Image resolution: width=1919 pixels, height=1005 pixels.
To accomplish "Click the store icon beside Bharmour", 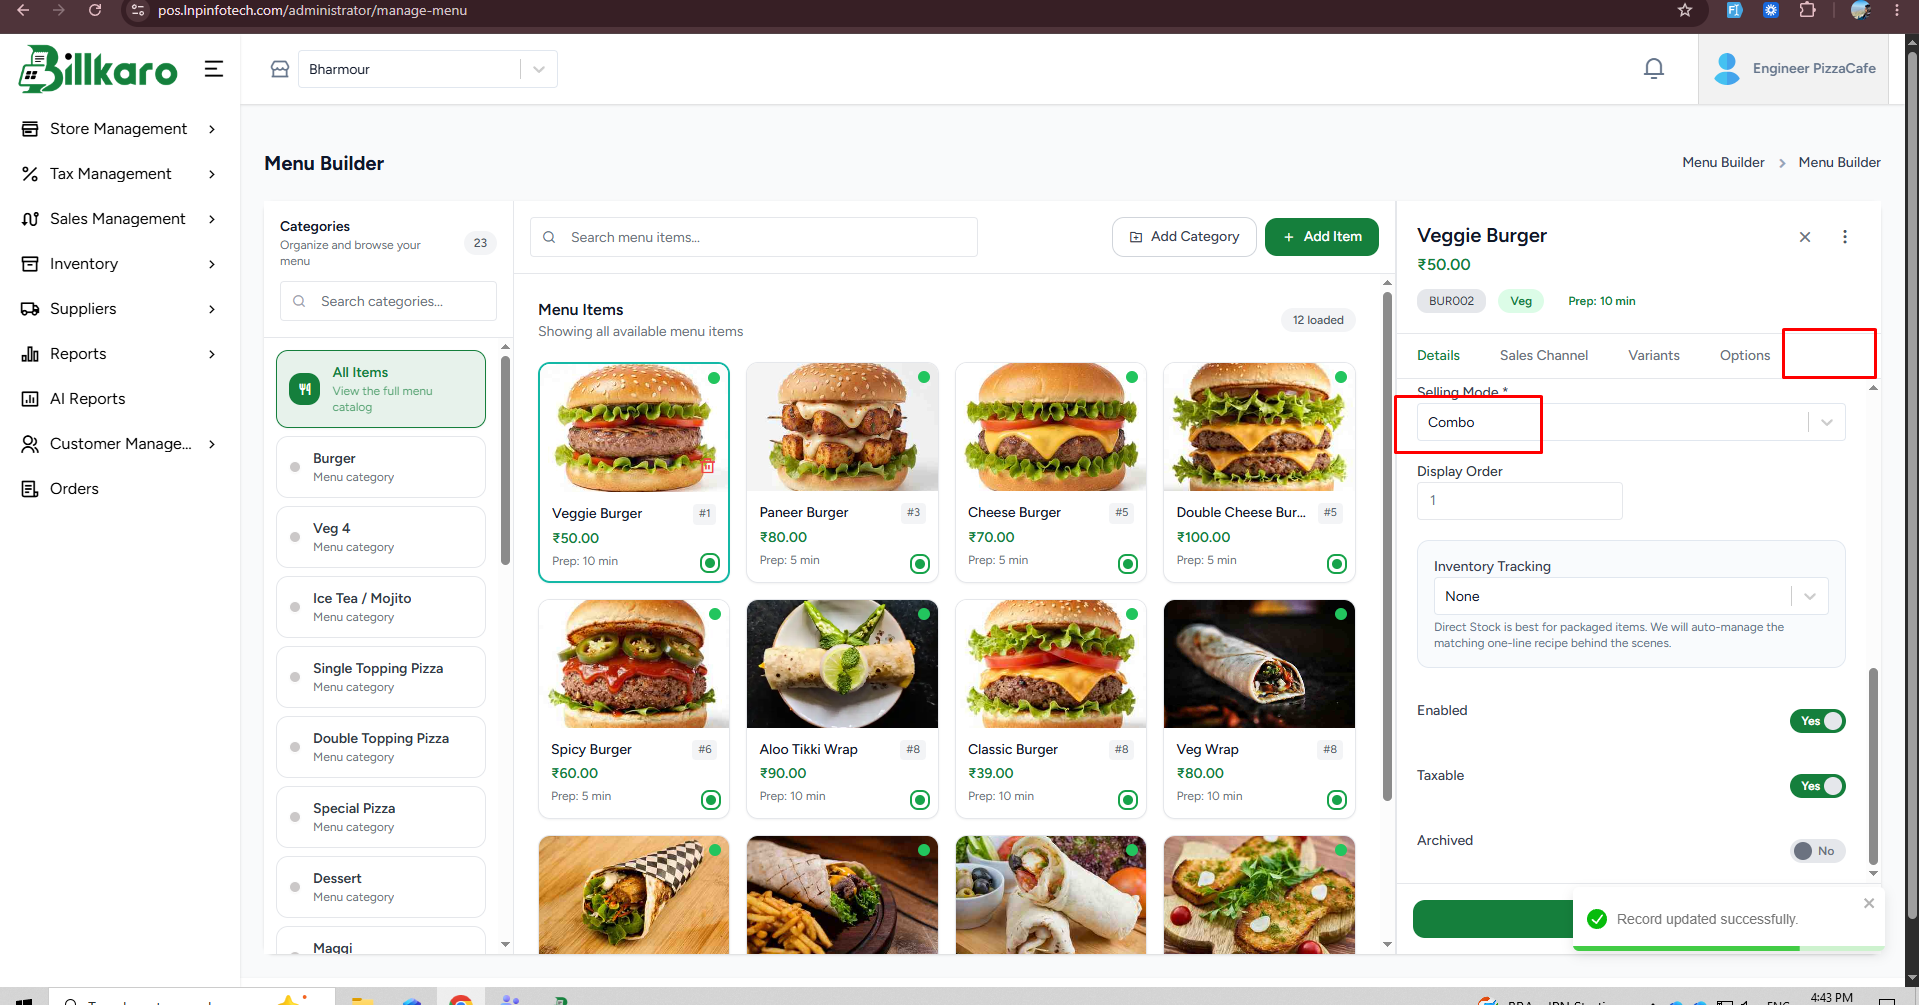I will [280, 69].
